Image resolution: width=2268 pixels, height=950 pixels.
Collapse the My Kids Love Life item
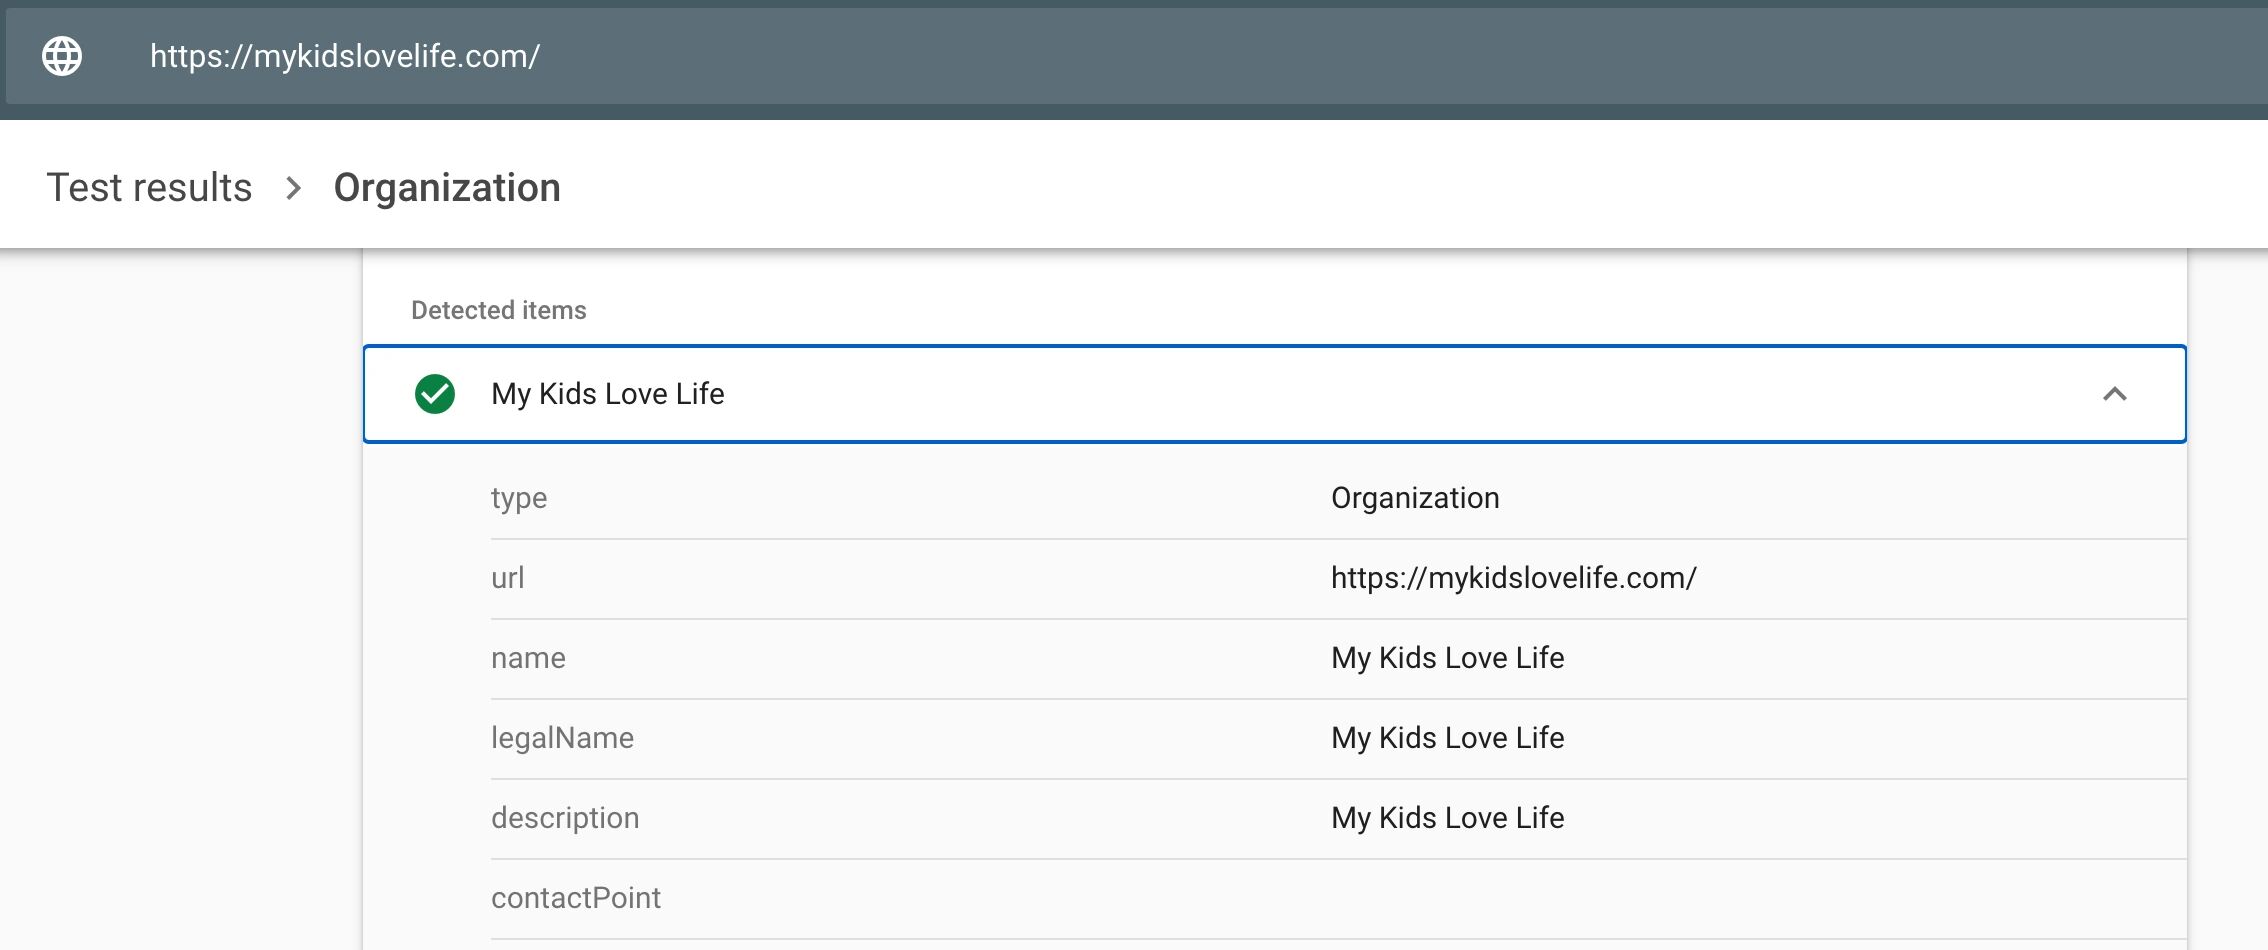pos(2114,394)
